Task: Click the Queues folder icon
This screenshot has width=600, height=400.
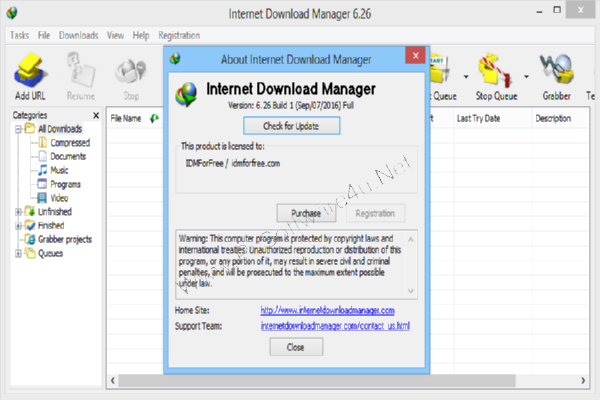Action: click(x=30, y=253)
